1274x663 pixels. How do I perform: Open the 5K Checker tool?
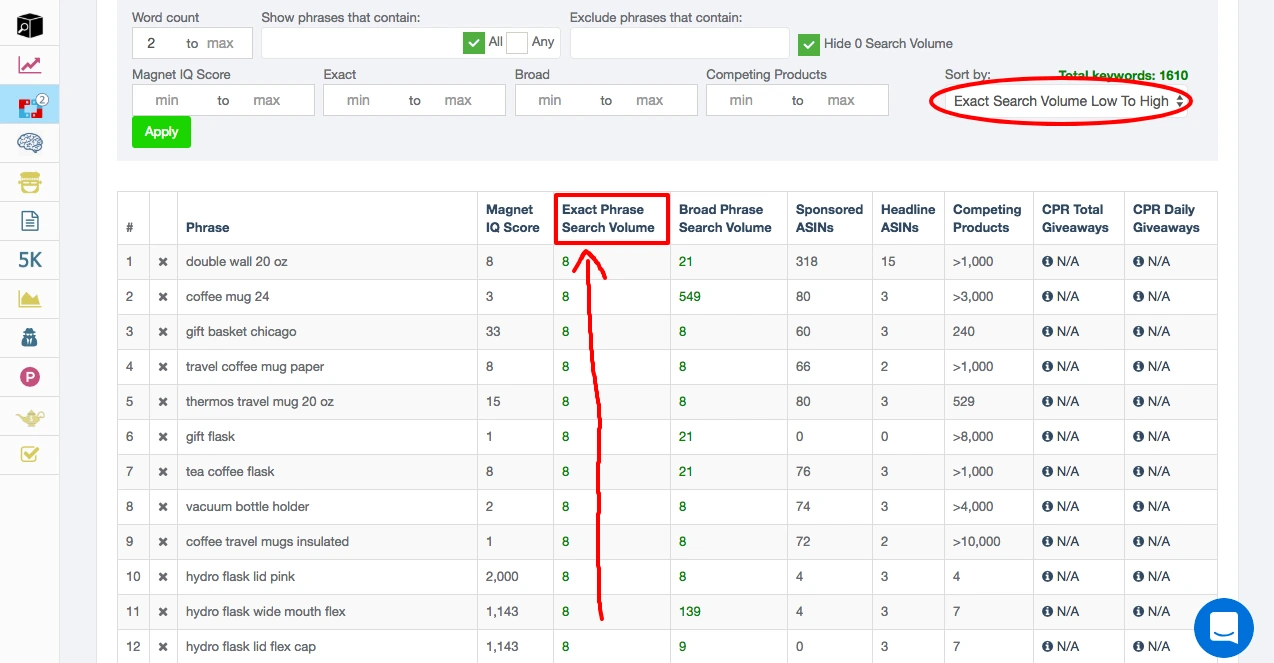click(x=29, y=259)
